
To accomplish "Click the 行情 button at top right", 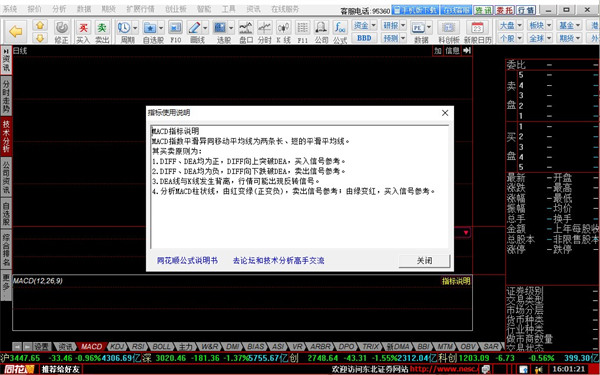I will (x=526, y=10).
